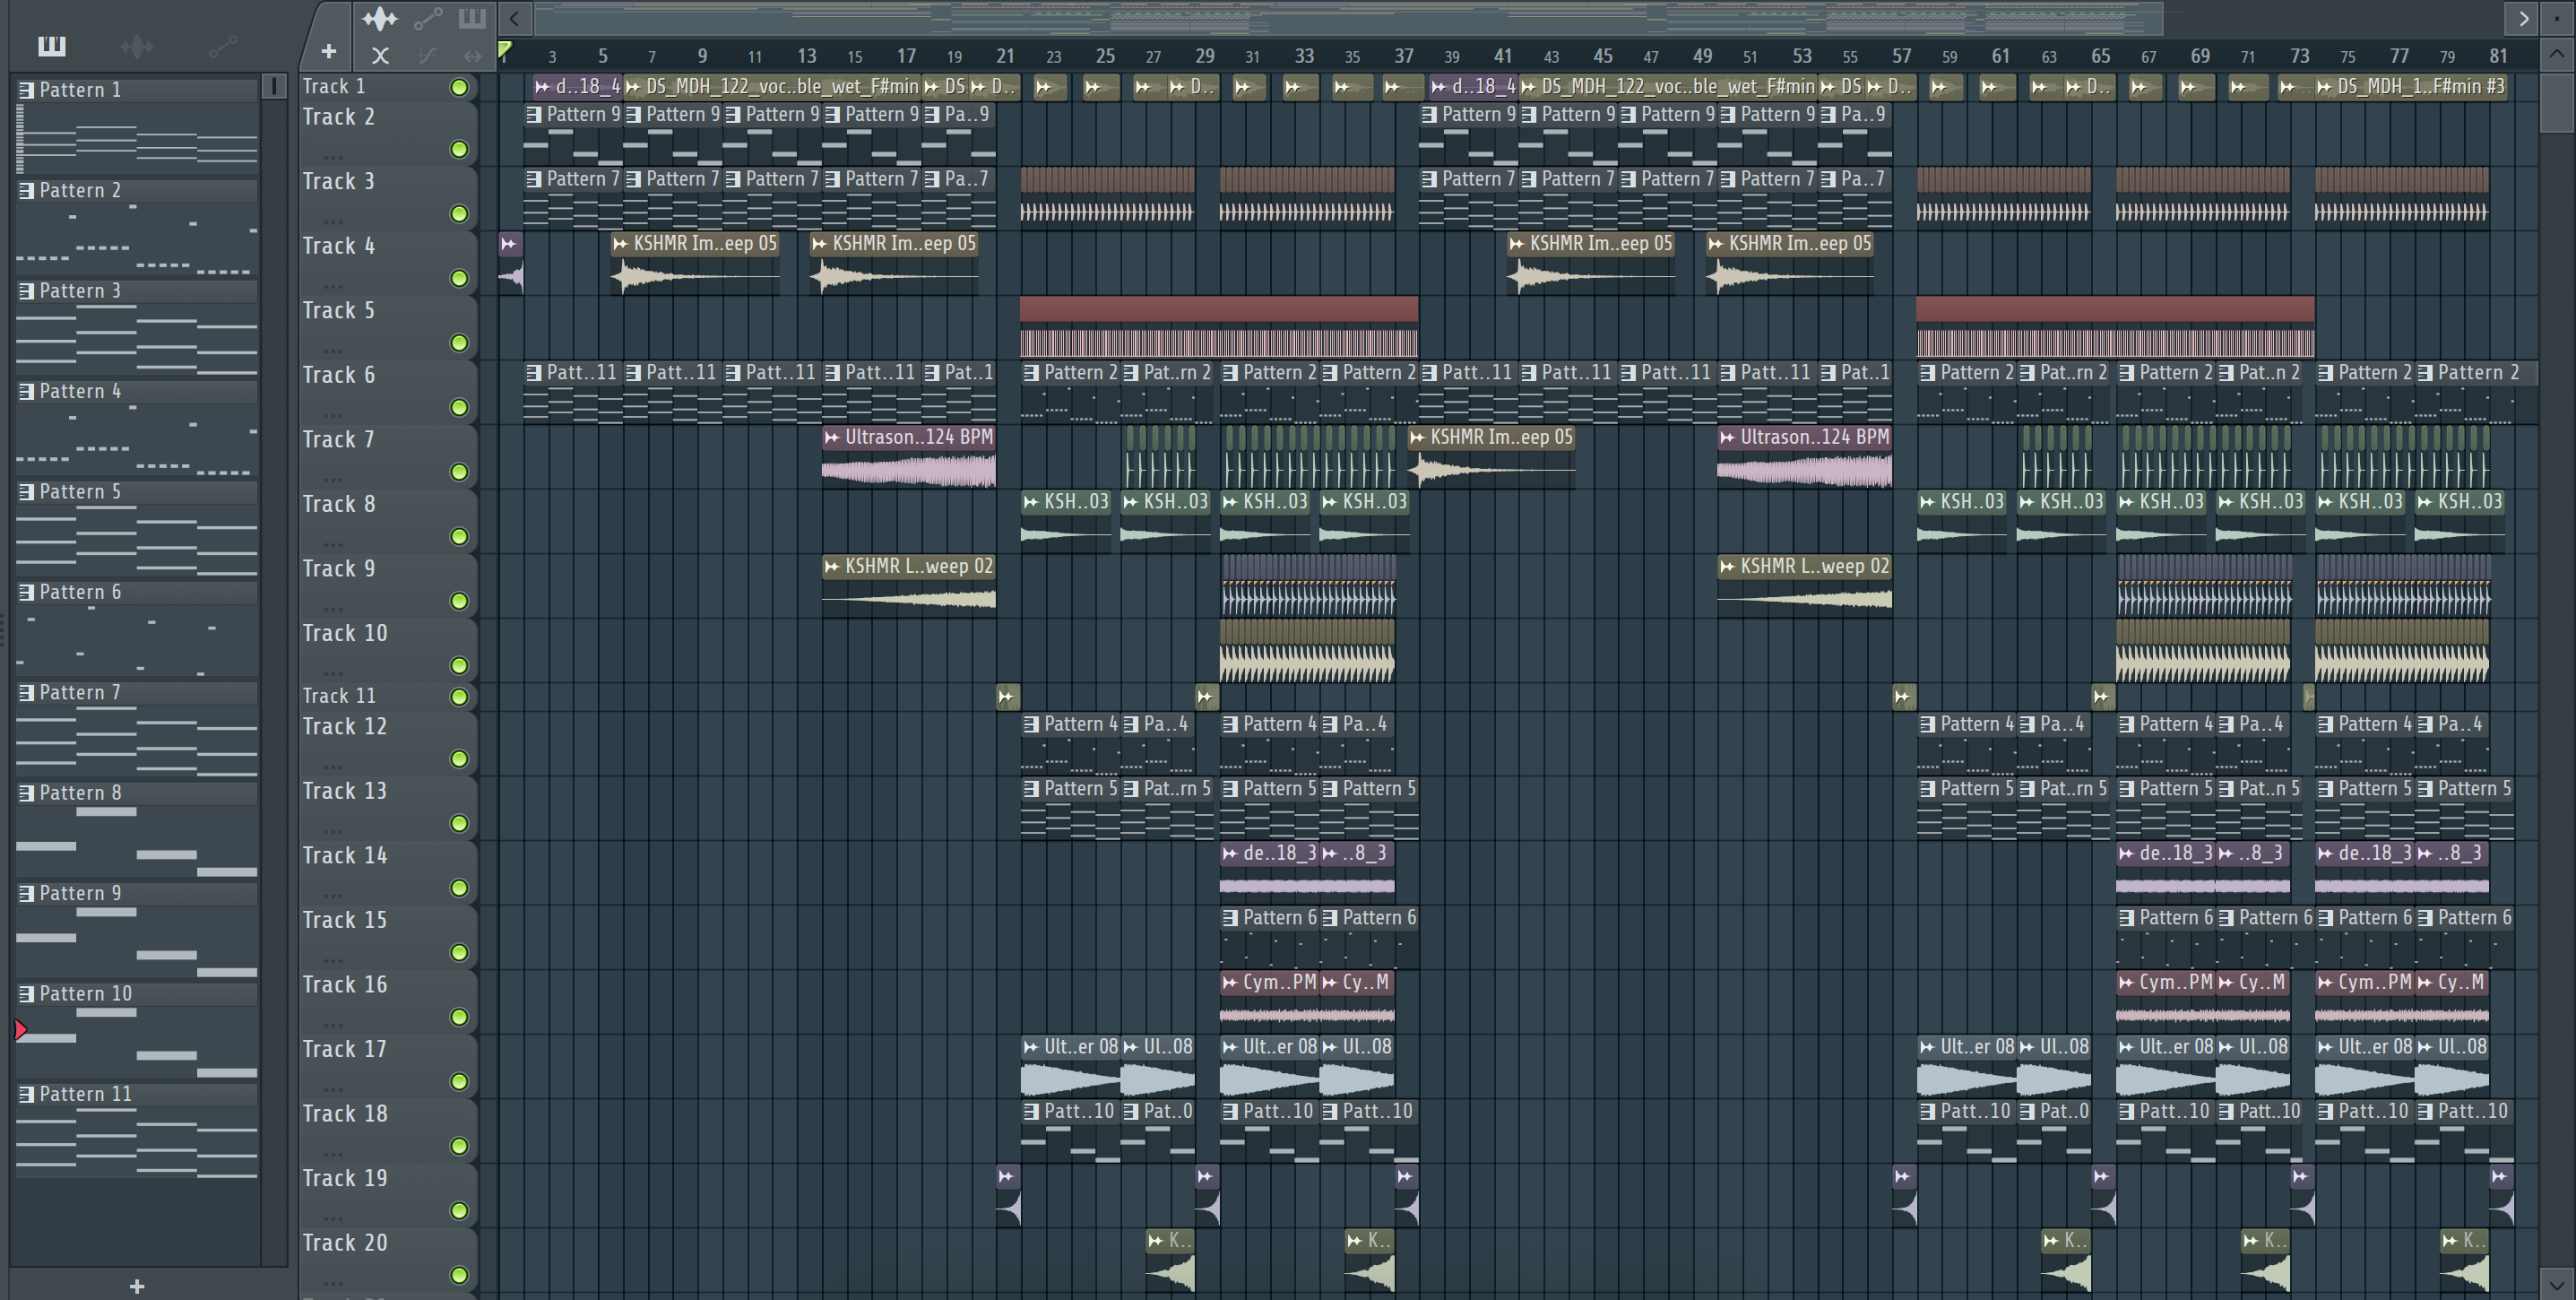This screenshot has width=2576, height=1300.
Task: Click the piano-roll icon beside Pattern 8
Action: click(x=27, y=793)
